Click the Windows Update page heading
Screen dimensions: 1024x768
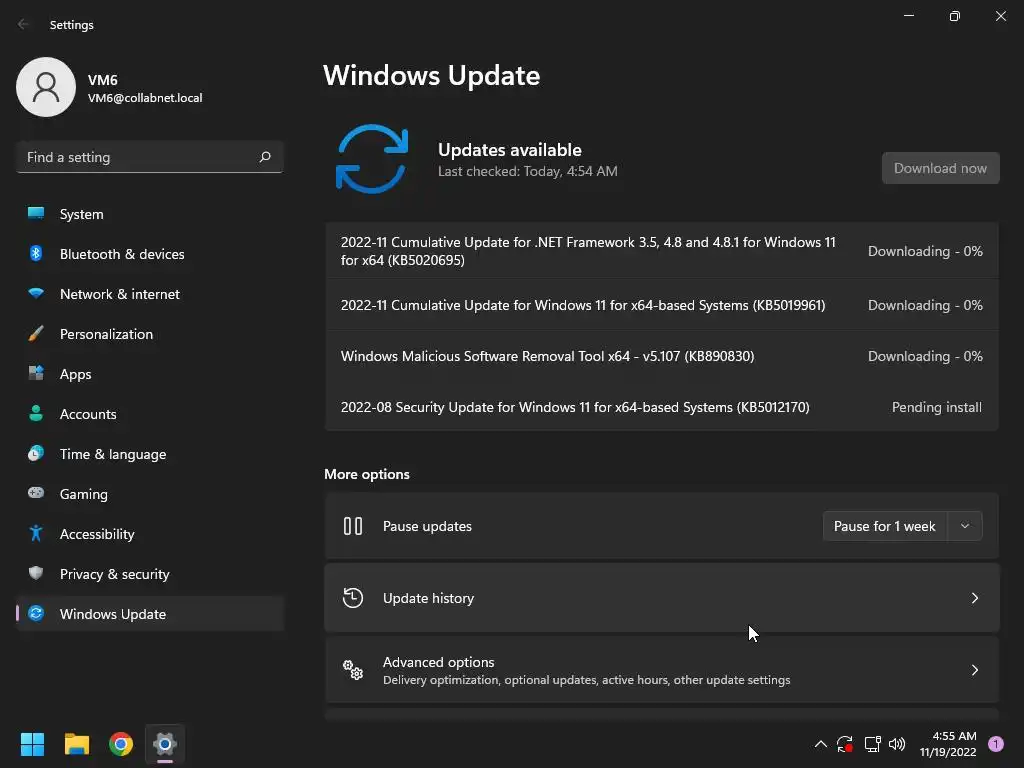click(x=432, y=76)
